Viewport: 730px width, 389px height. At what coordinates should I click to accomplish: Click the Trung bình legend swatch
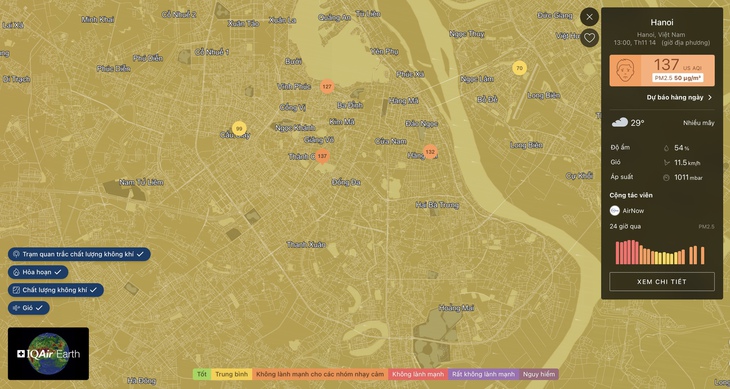pyautogui.click(x=231, y=374)
